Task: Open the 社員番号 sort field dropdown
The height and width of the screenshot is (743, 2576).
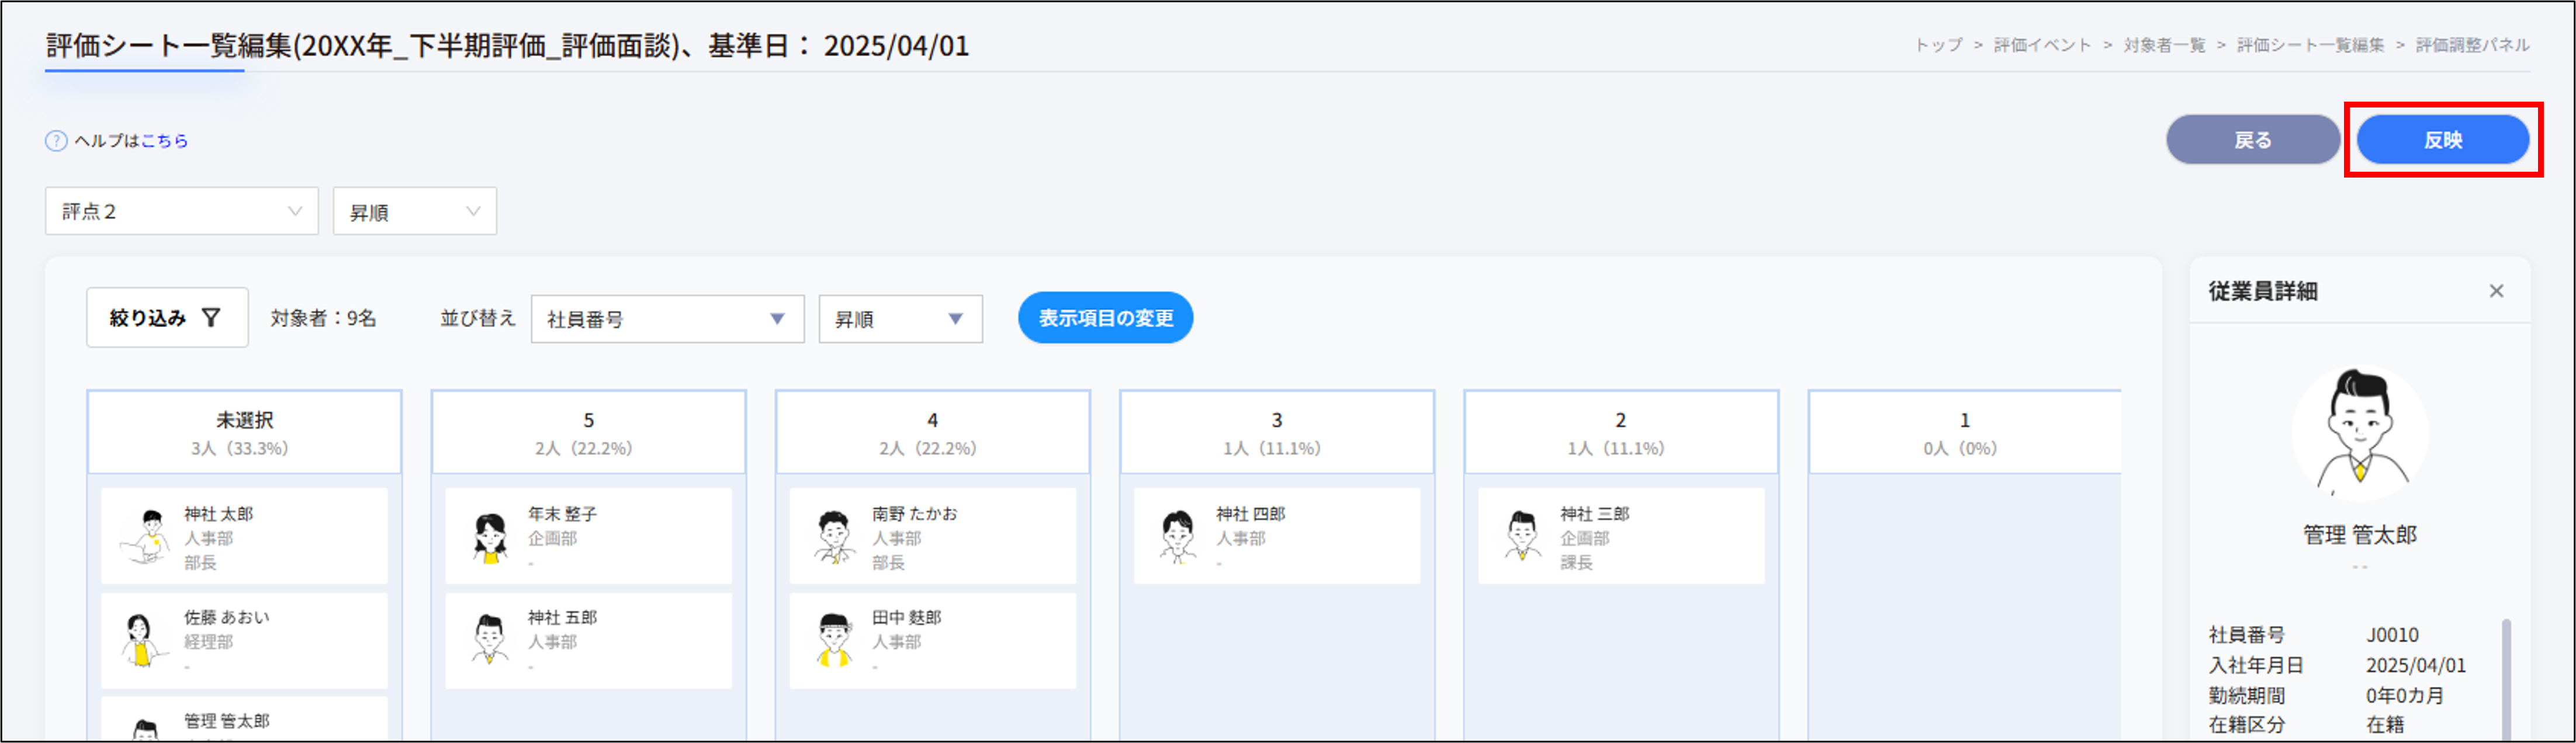Action: (667, 318)
